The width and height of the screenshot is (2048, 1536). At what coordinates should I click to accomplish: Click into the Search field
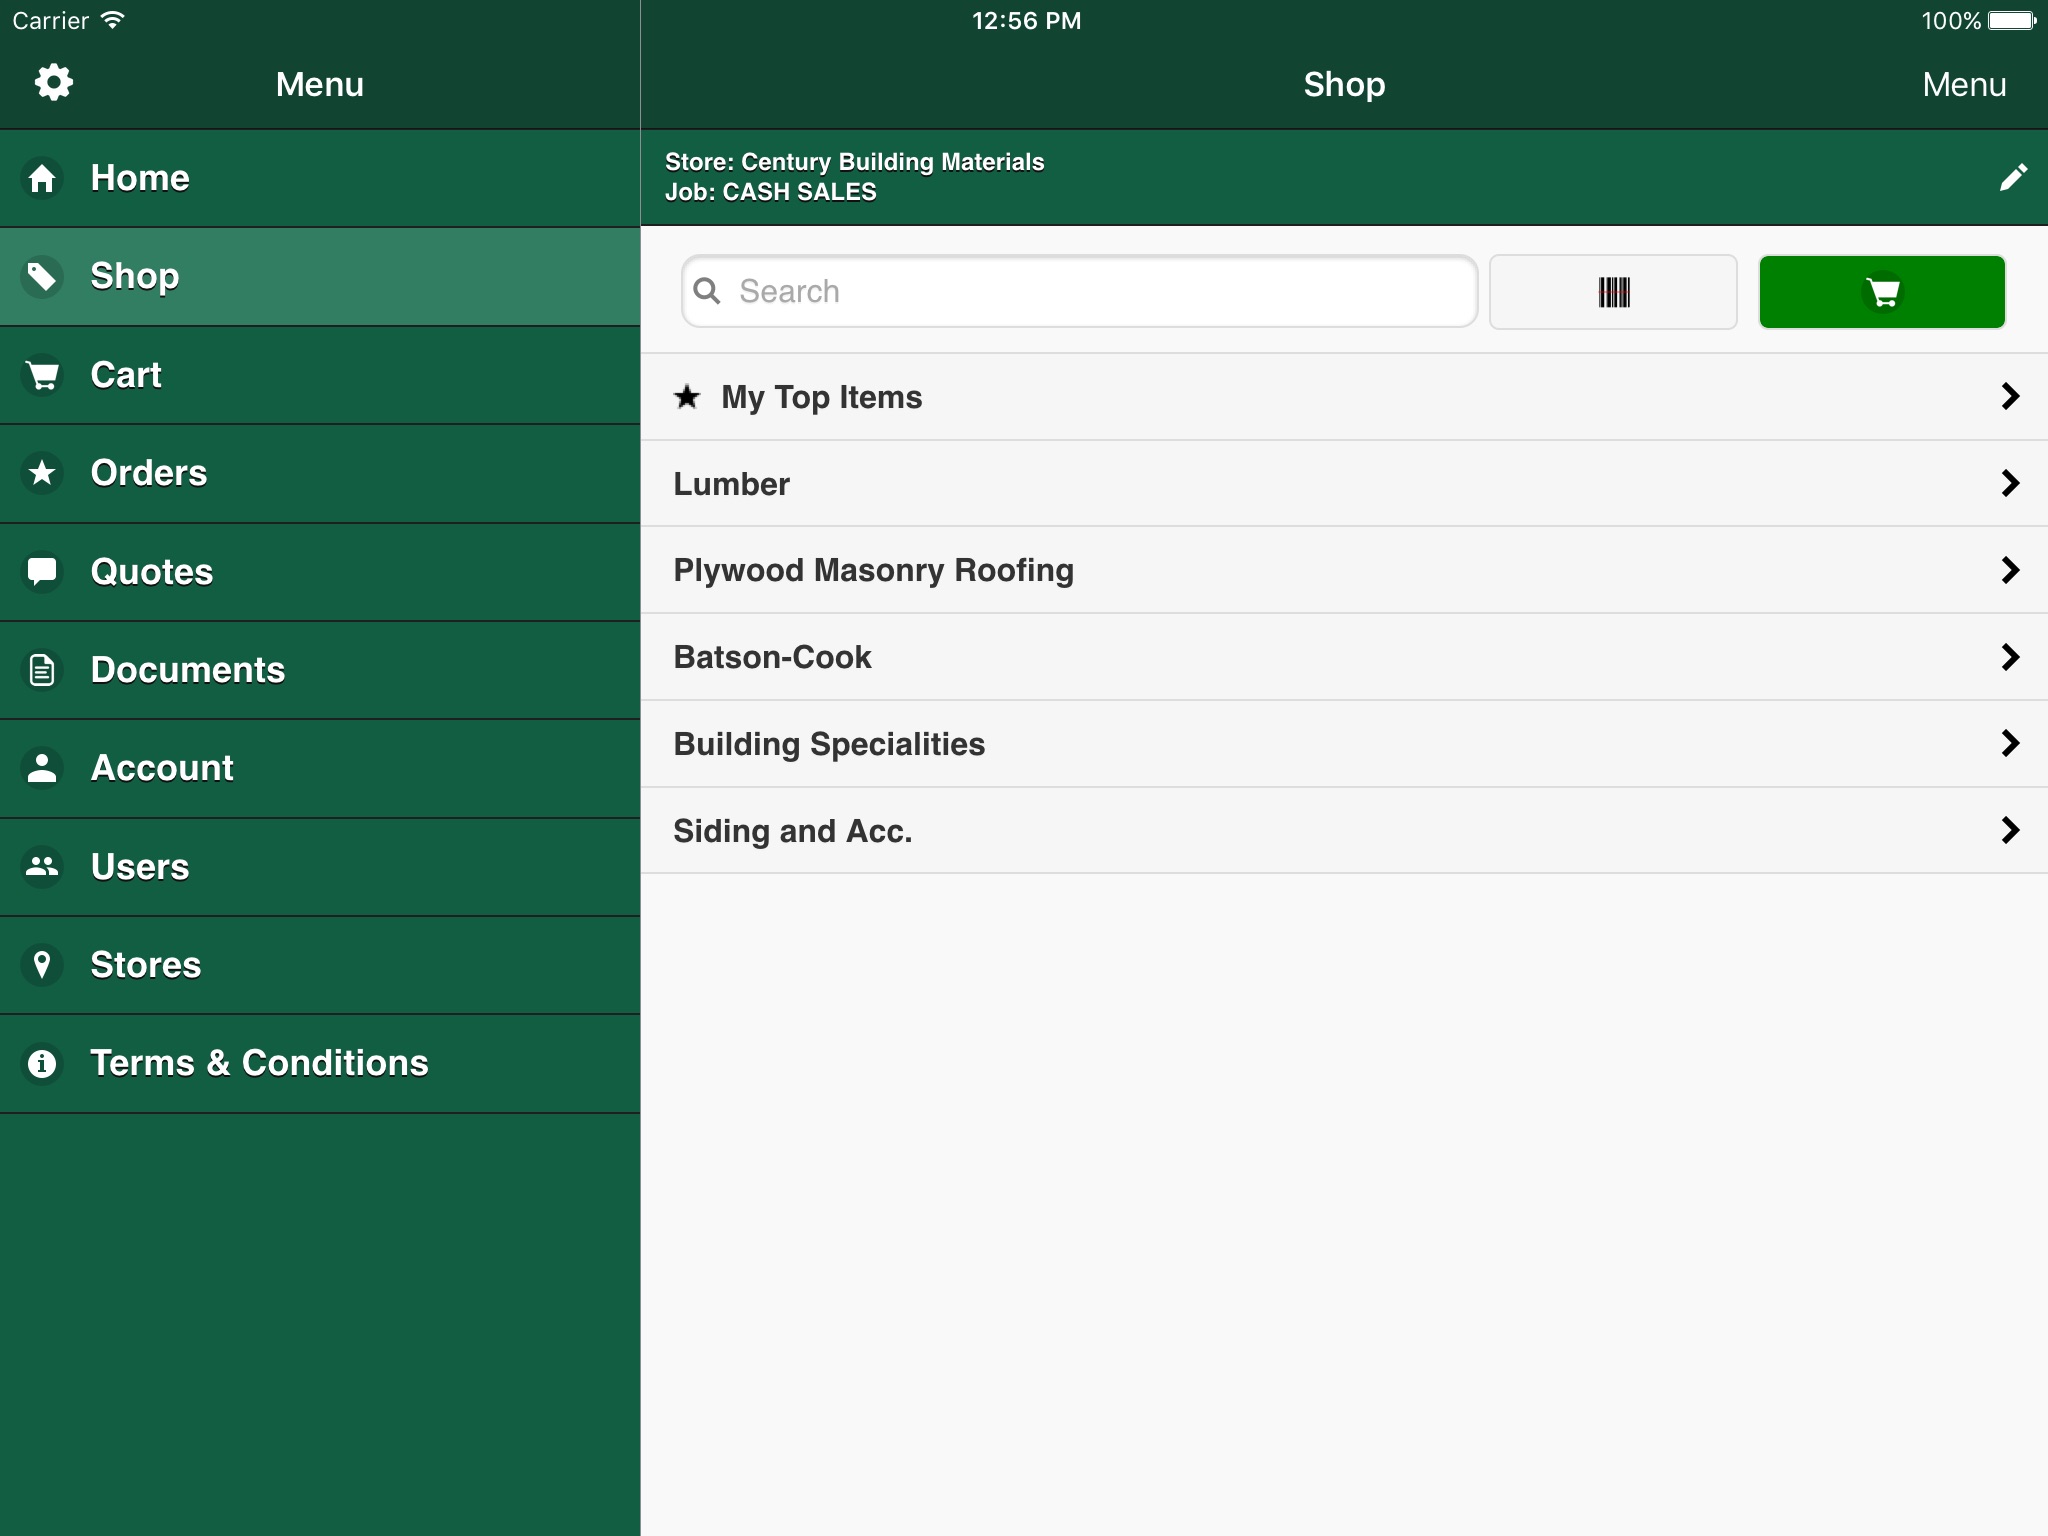1100,292
